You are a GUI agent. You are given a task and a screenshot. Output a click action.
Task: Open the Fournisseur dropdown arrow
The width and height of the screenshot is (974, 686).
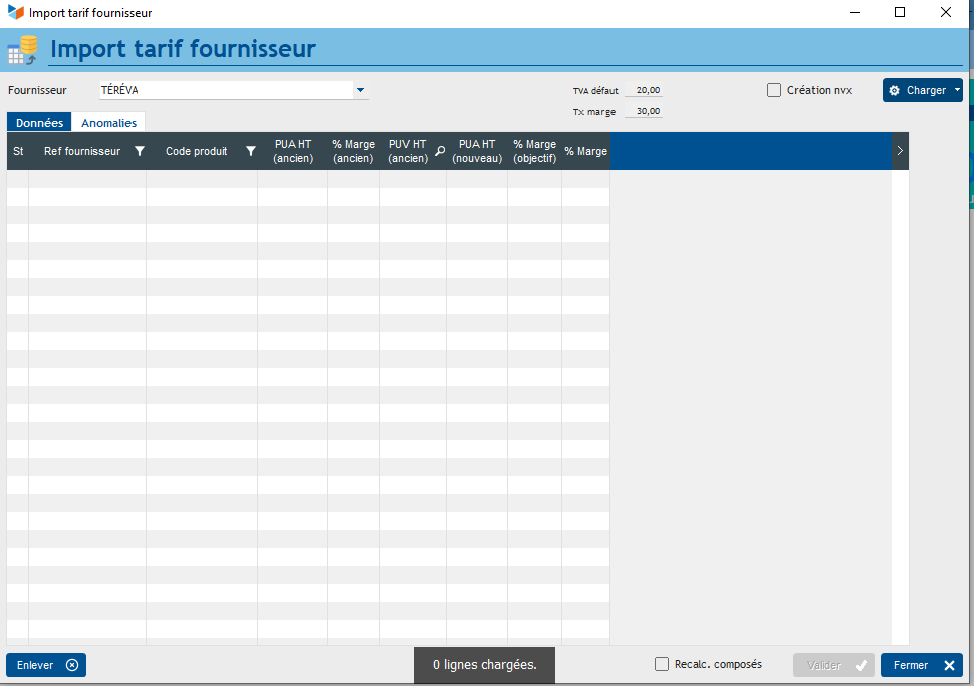click(360, 90)
